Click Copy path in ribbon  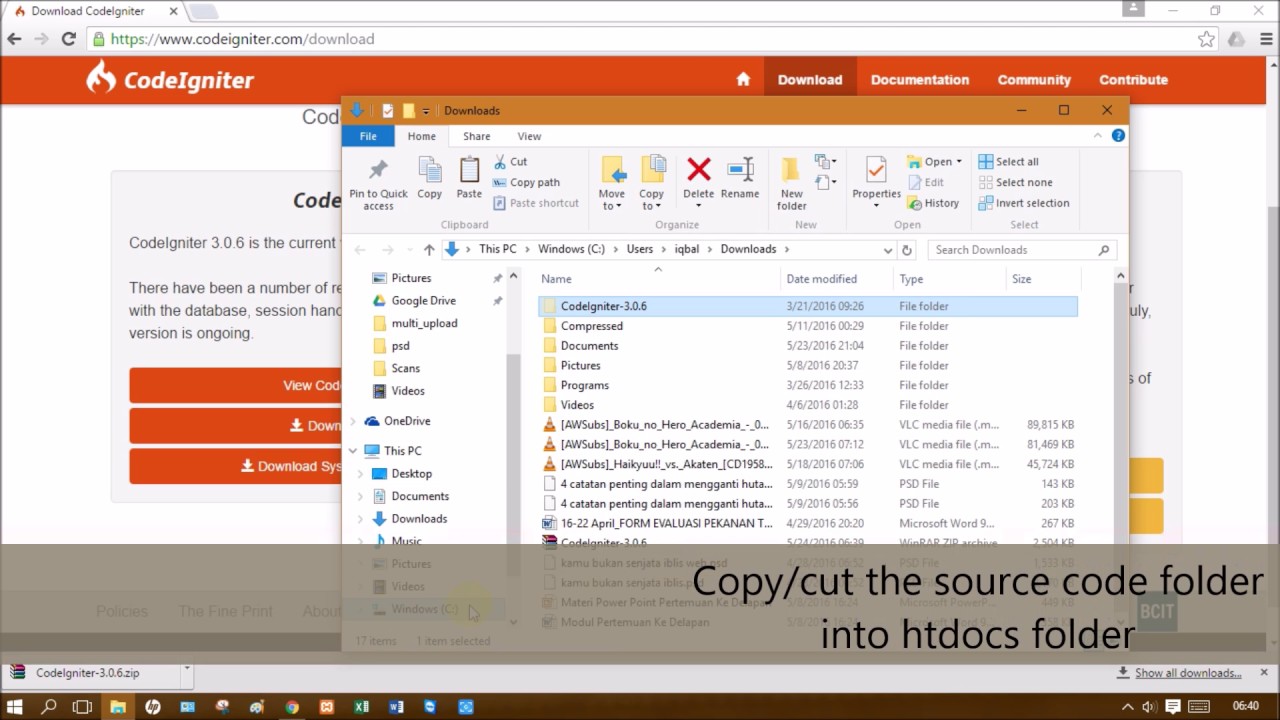[x=526, y=182]
